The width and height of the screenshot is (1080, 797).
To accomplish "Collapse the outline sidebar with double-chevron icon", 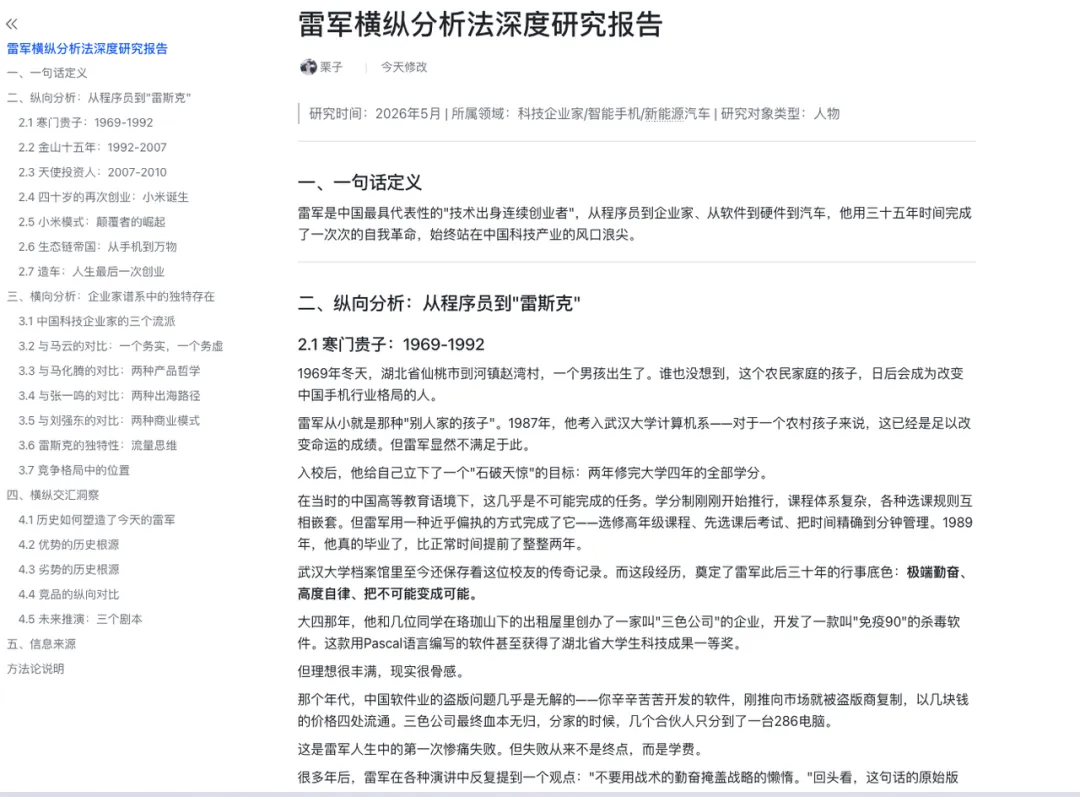I will [12, 24].
